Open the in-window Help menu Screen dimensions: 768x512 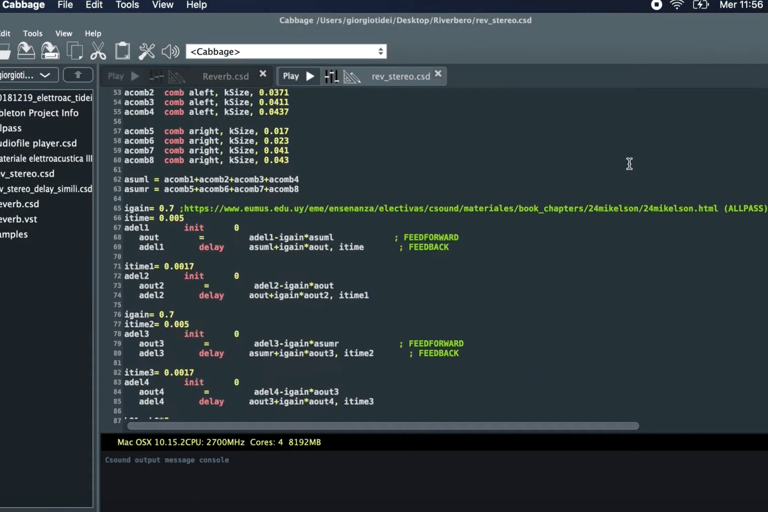93,33
